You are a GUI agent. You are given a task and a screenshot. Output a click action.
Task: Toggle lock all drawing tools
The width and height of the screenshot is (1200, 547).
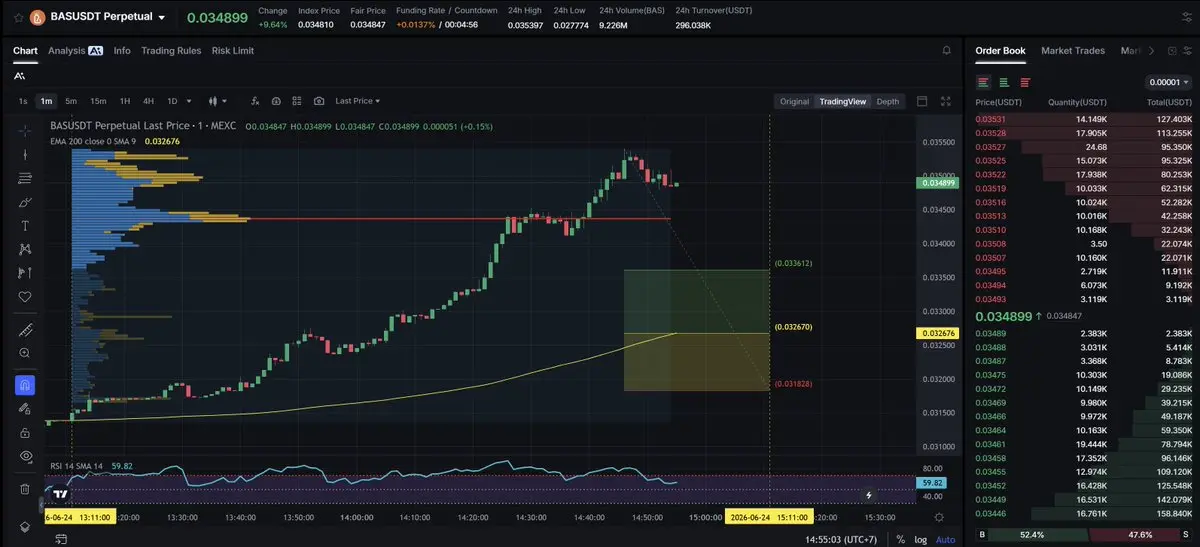tap(25, 432)
